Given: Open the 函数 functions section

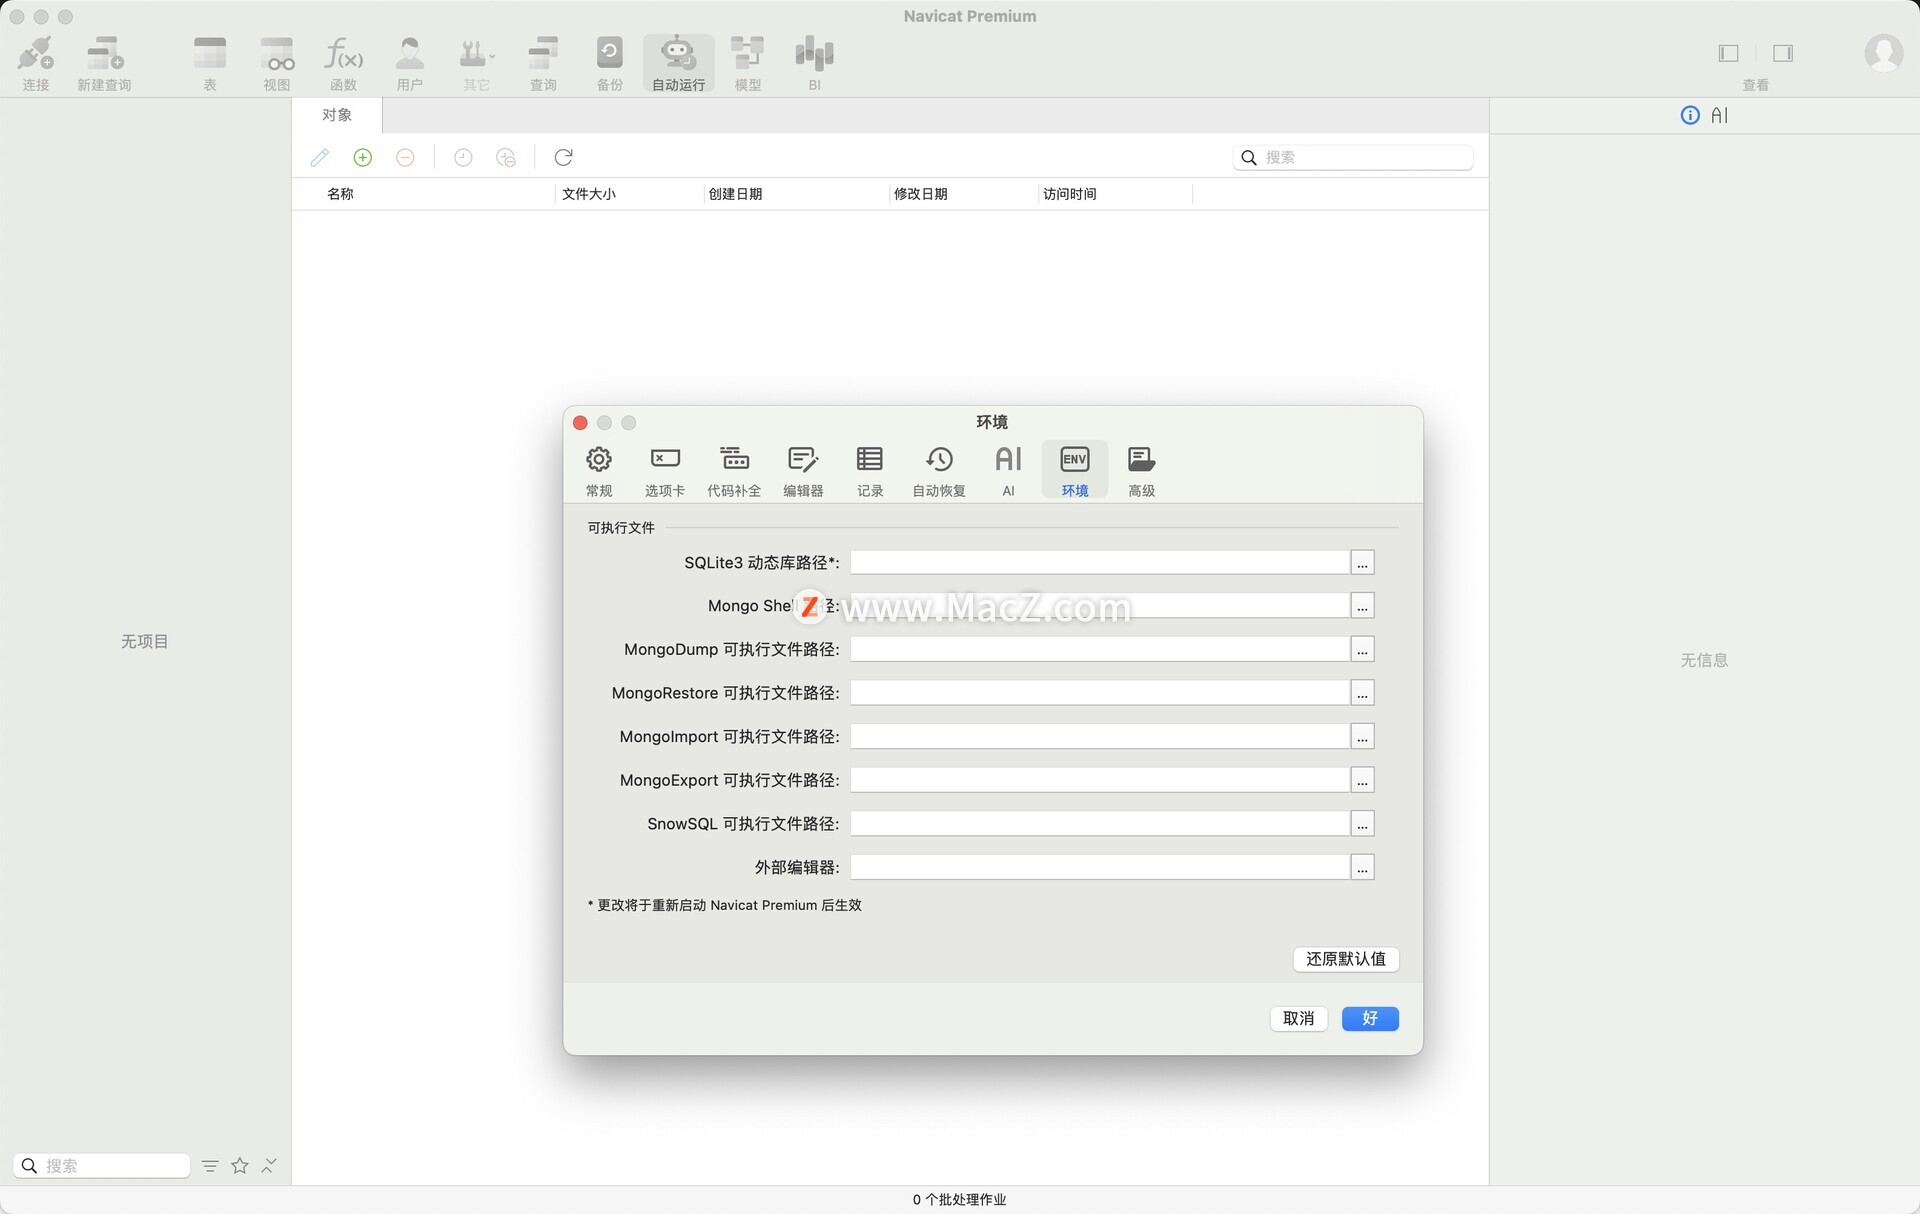Looking at the screenshot, I should [x=343, y=63].
